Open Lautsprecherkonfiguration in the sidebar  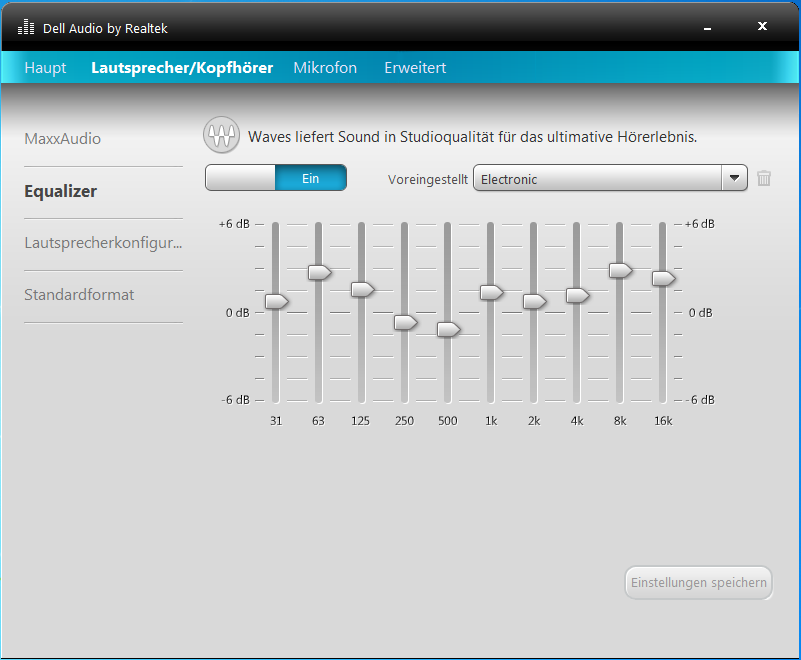103,243
